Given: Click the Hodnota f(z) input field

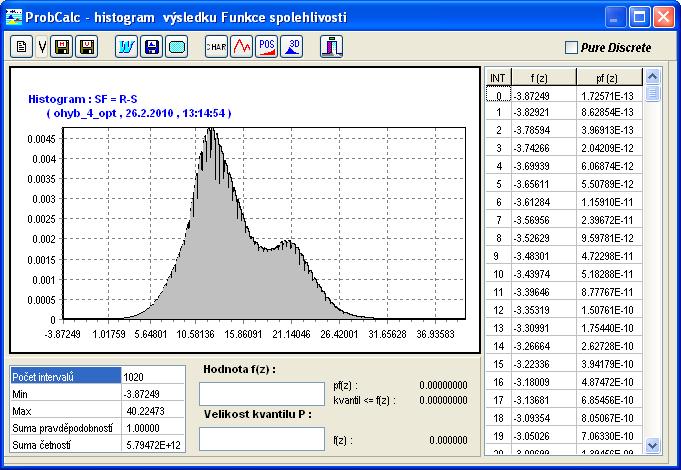Looking at the screenshot, I should click(x=262, y=394).
